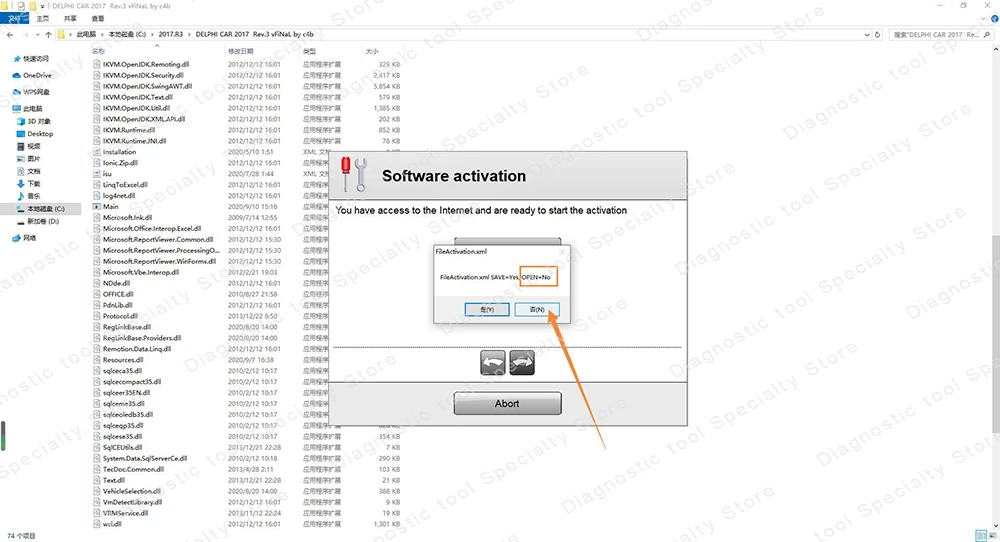Click the Abort button
Screen dimensions: 1000x542
507,404
